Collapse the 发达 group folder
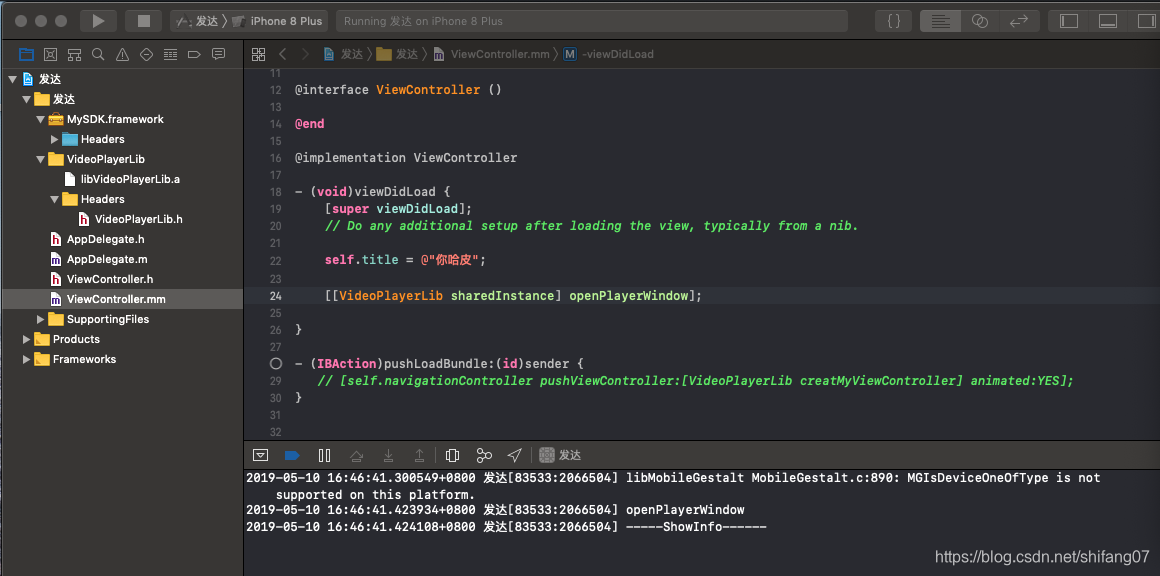 27,99
